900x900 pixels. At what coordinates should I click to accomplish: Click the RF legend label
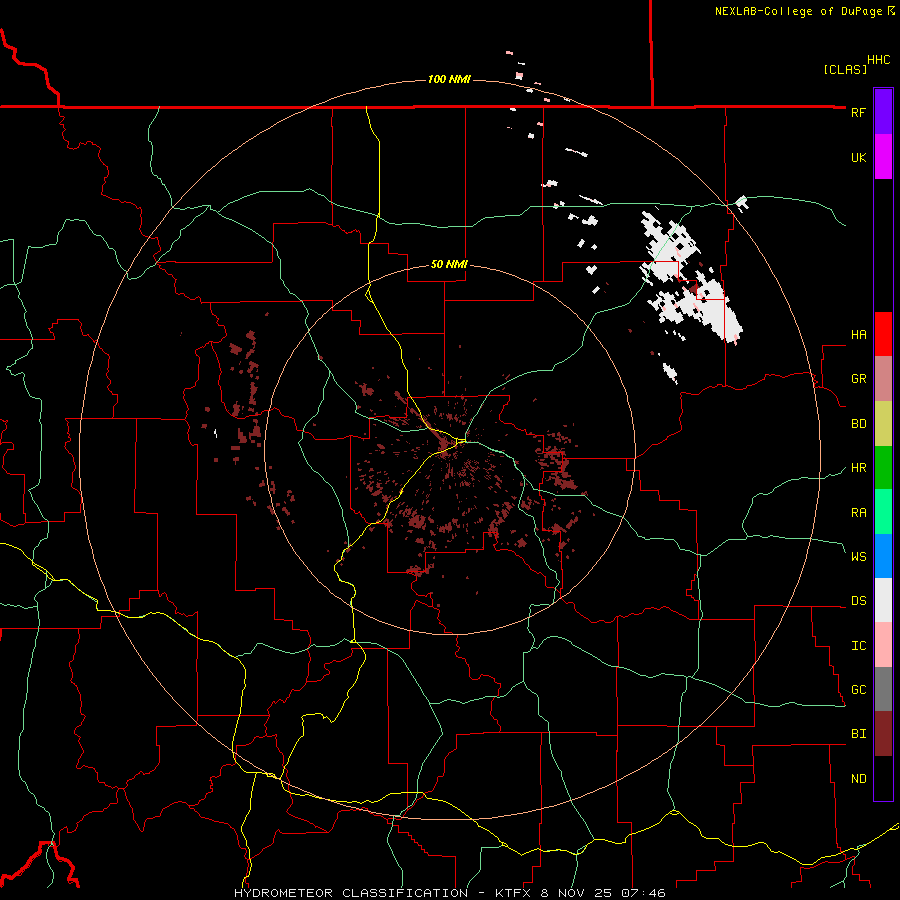tap(858, 112)
